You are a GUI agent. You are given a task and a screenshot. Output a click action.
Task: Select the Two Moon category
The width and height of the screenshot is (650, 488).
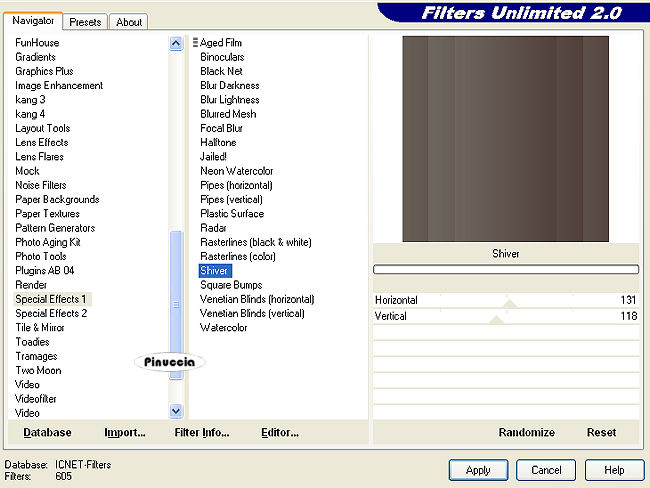39,370
